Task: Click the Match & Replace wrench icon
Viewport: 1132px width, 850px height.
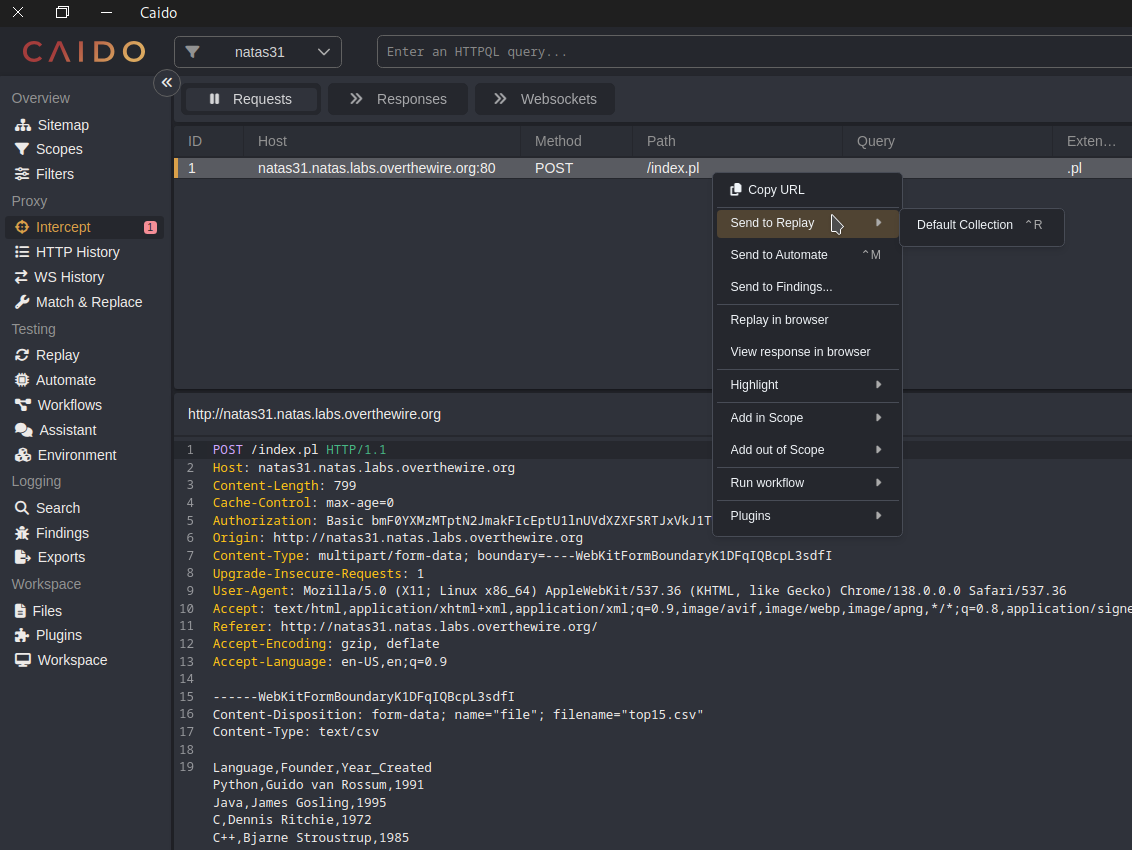Action: point(22,302)
